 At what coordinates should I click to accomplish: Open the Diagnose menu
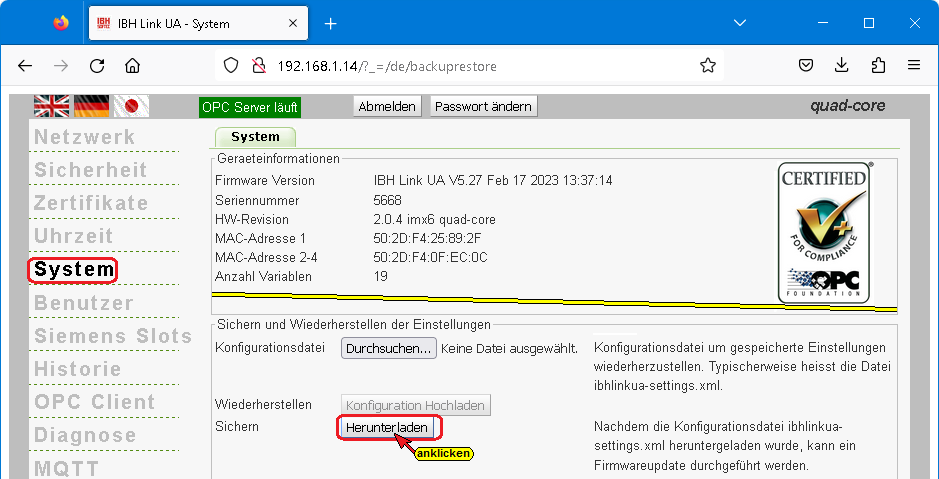[x=85, y=435]
